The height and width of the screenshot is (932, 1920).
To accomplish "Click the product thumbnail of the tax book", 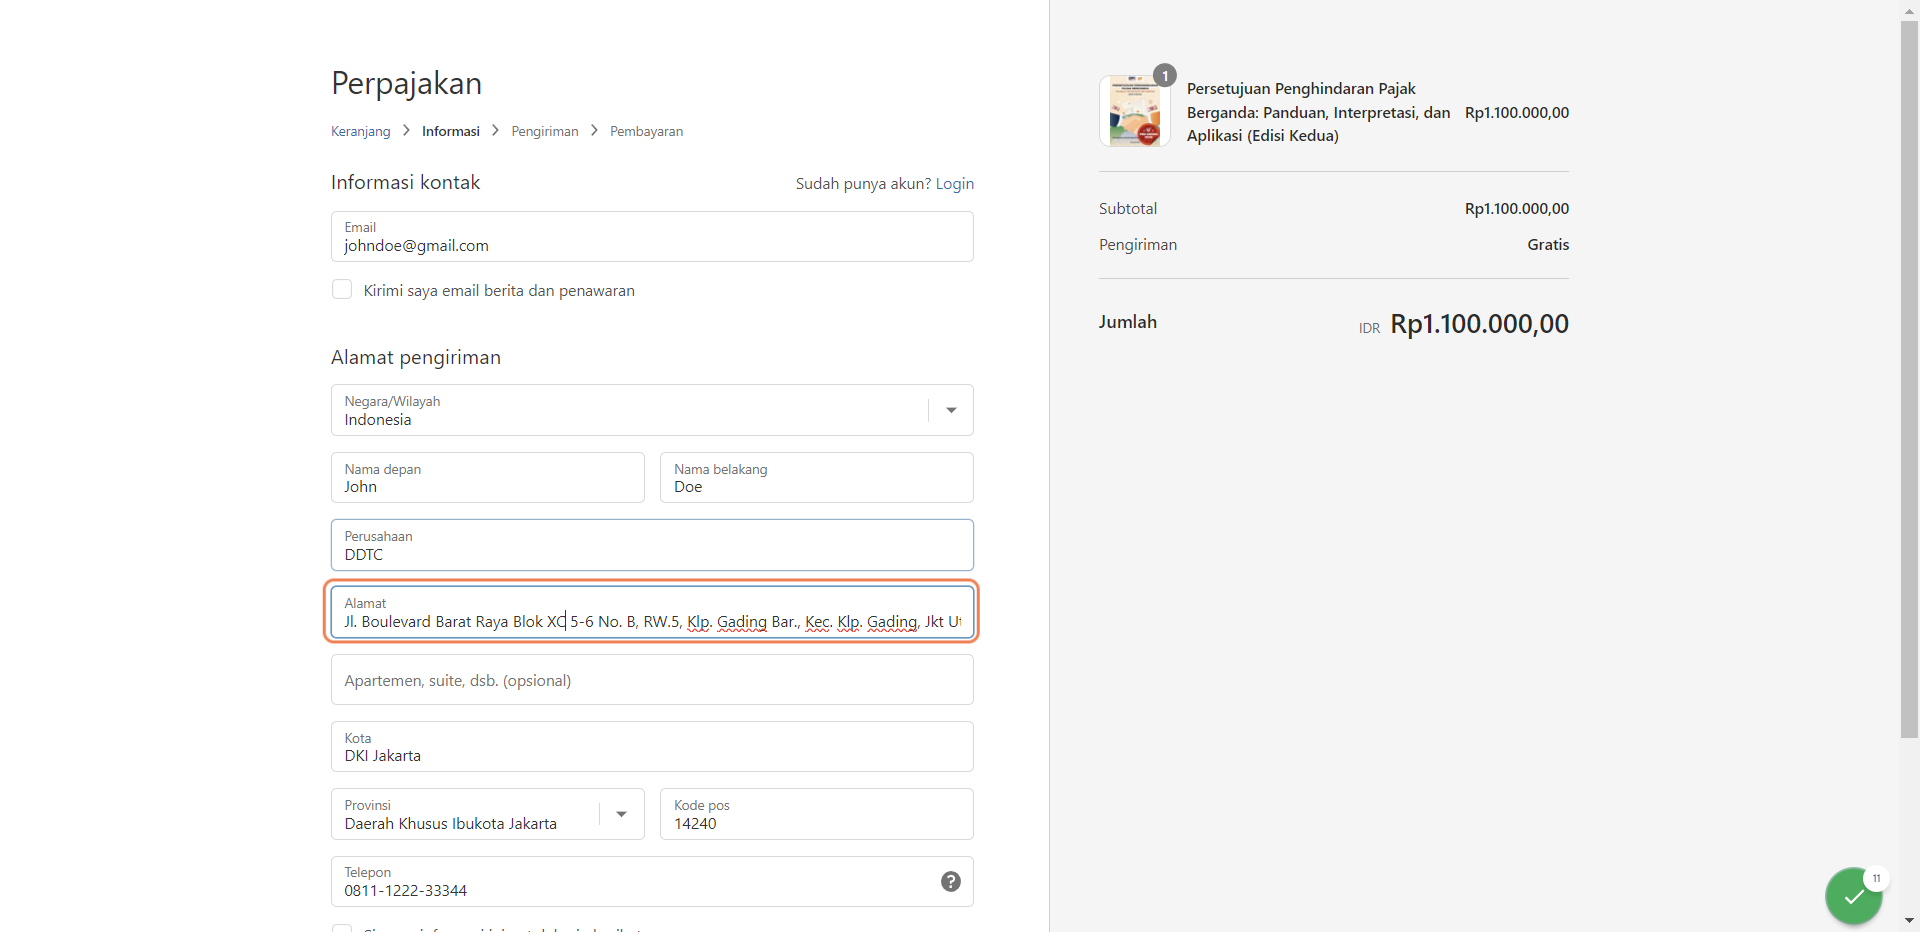I will (1135, 111).
